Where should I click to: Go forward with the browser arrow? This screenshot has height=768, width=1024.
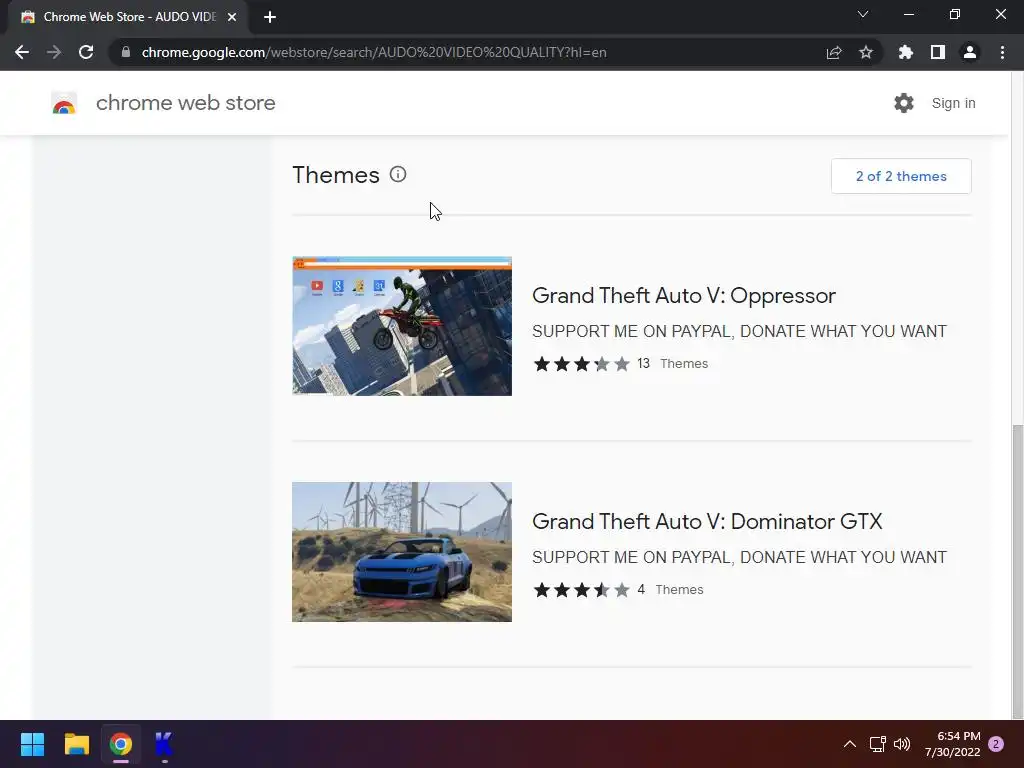point(54,52)
